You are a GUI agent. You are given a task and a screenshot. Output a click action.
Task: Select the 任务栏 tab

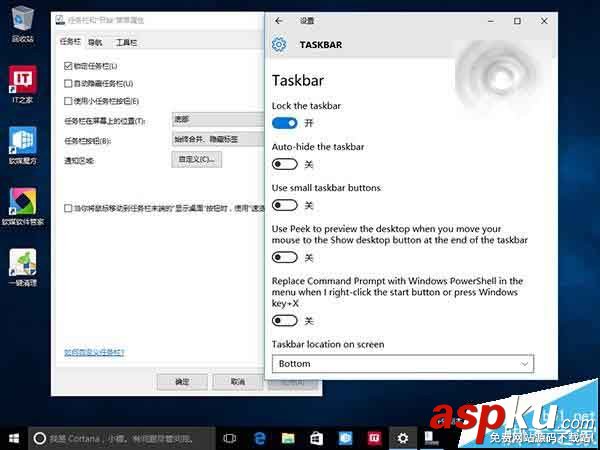[x=70, y=42]
